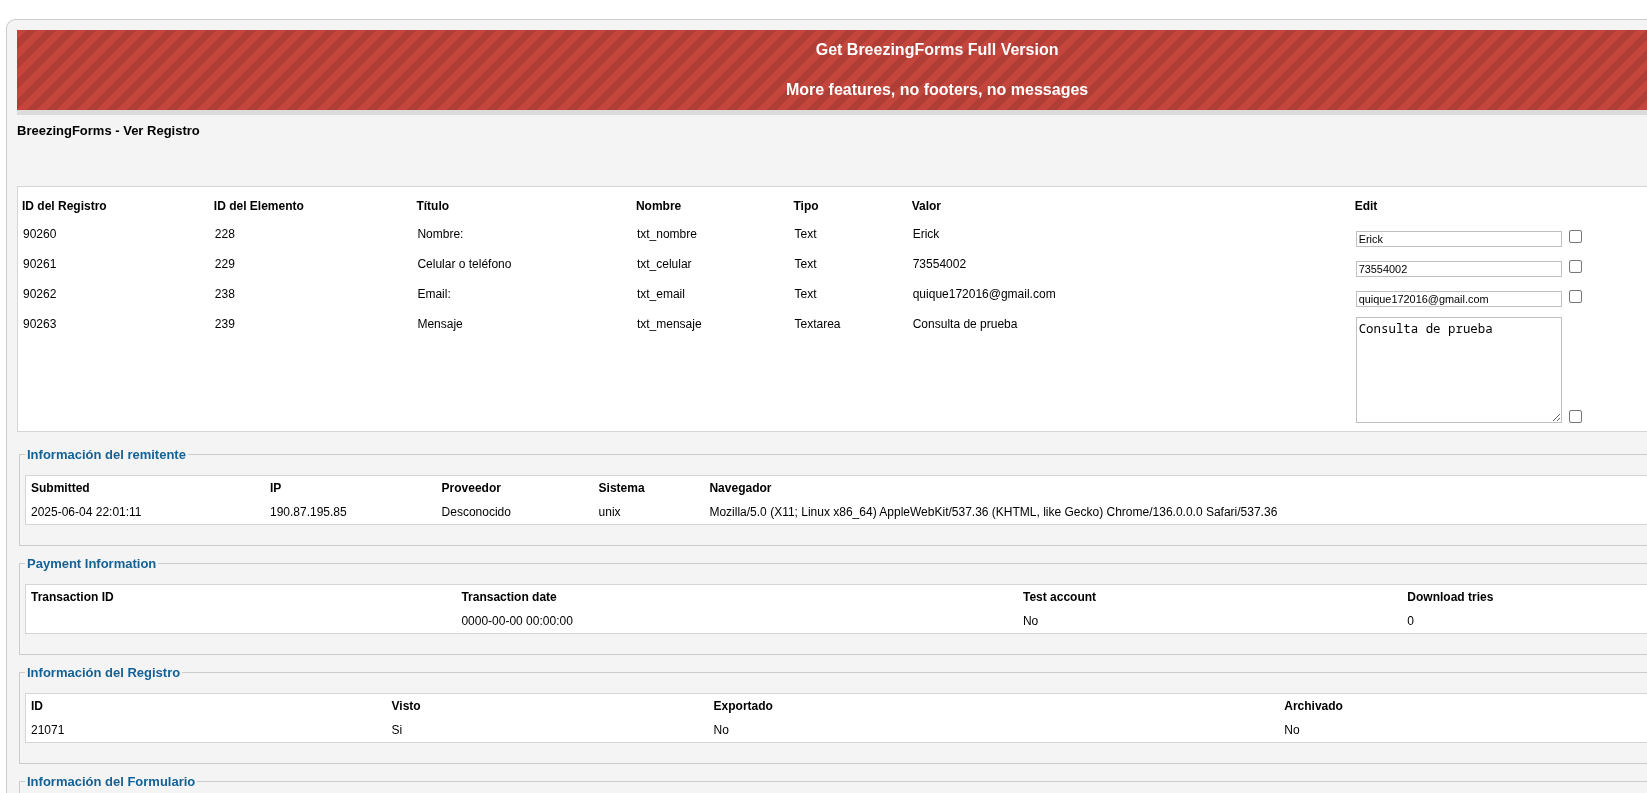The width and height of the screenshot is (1647, 793).
Task: Click the email value in Valor column
Action: (x=984, y=294)
